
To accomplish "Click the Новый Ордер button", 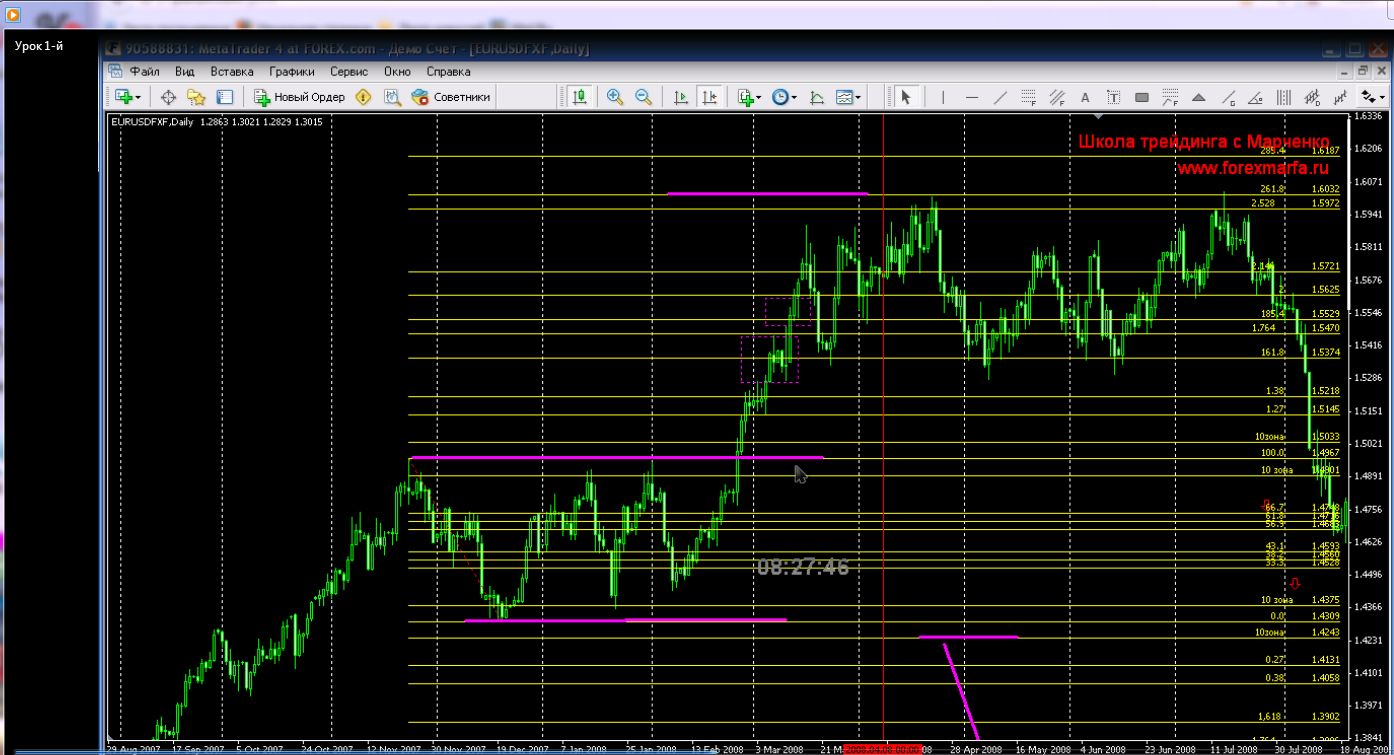I will (x=299, y=97).
